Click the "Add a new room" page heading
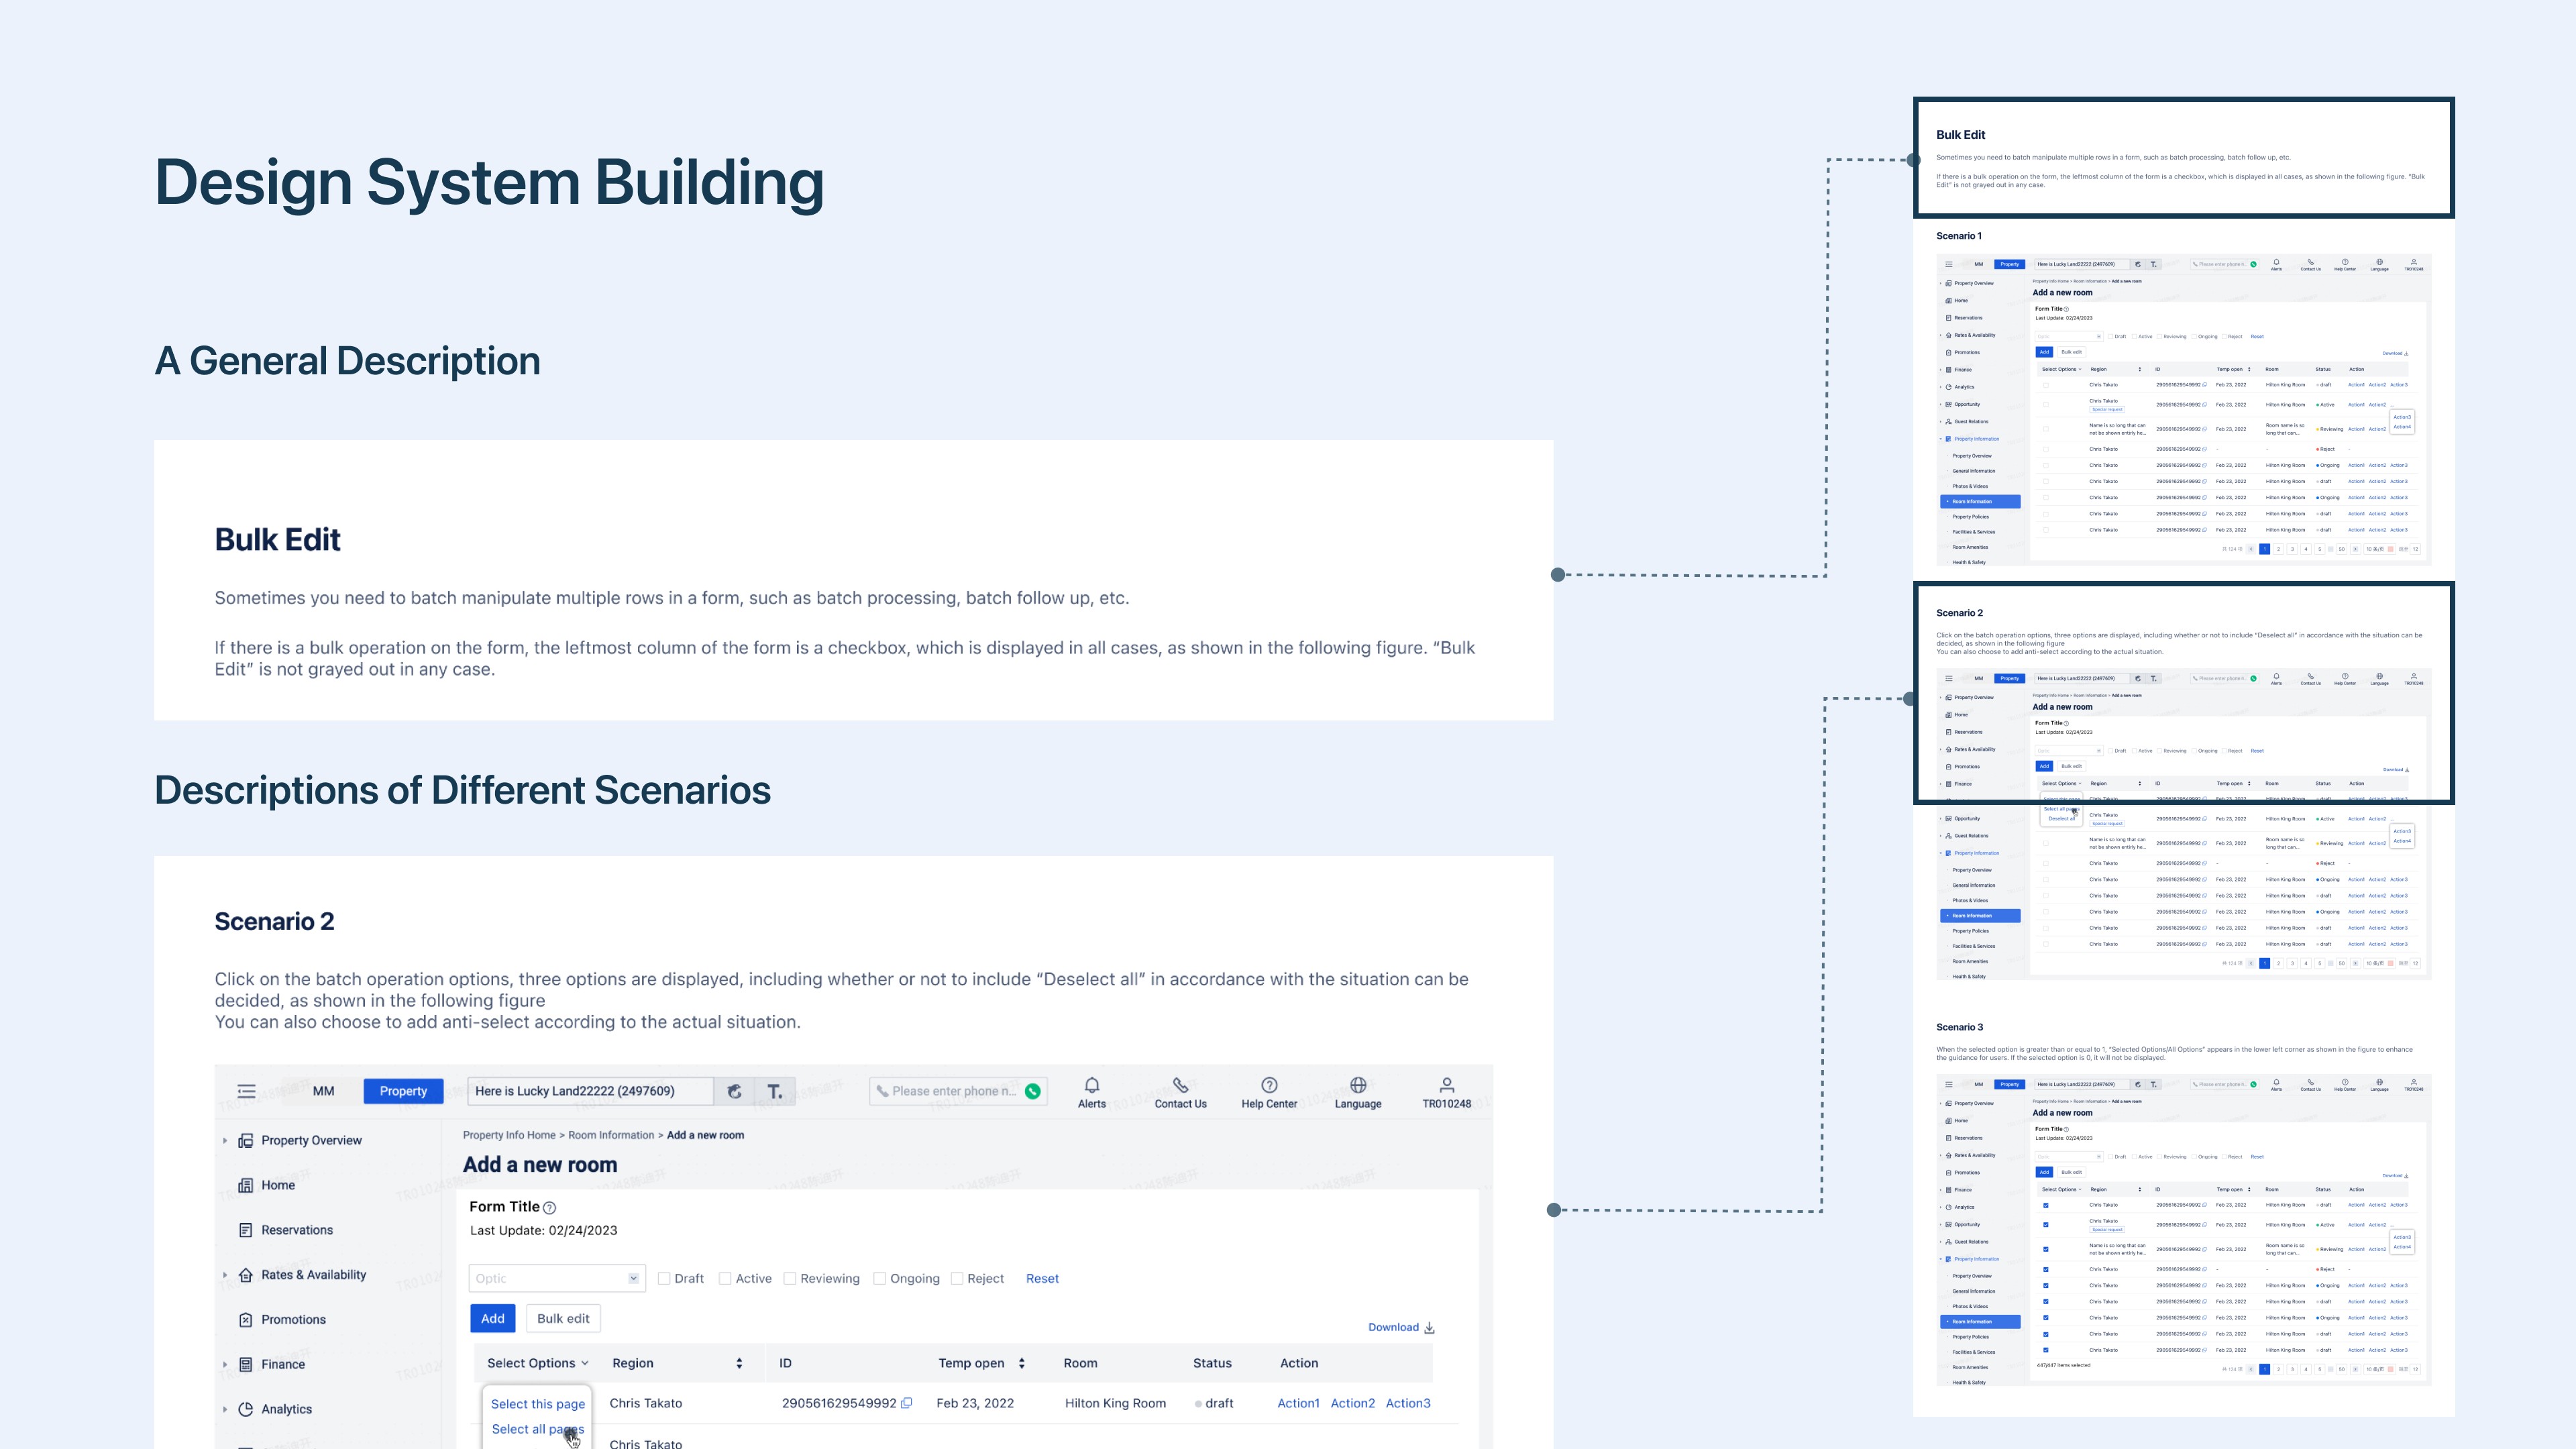Image resolution: width=2576 pixels, height=1449 pixels. pos(540,1165)
